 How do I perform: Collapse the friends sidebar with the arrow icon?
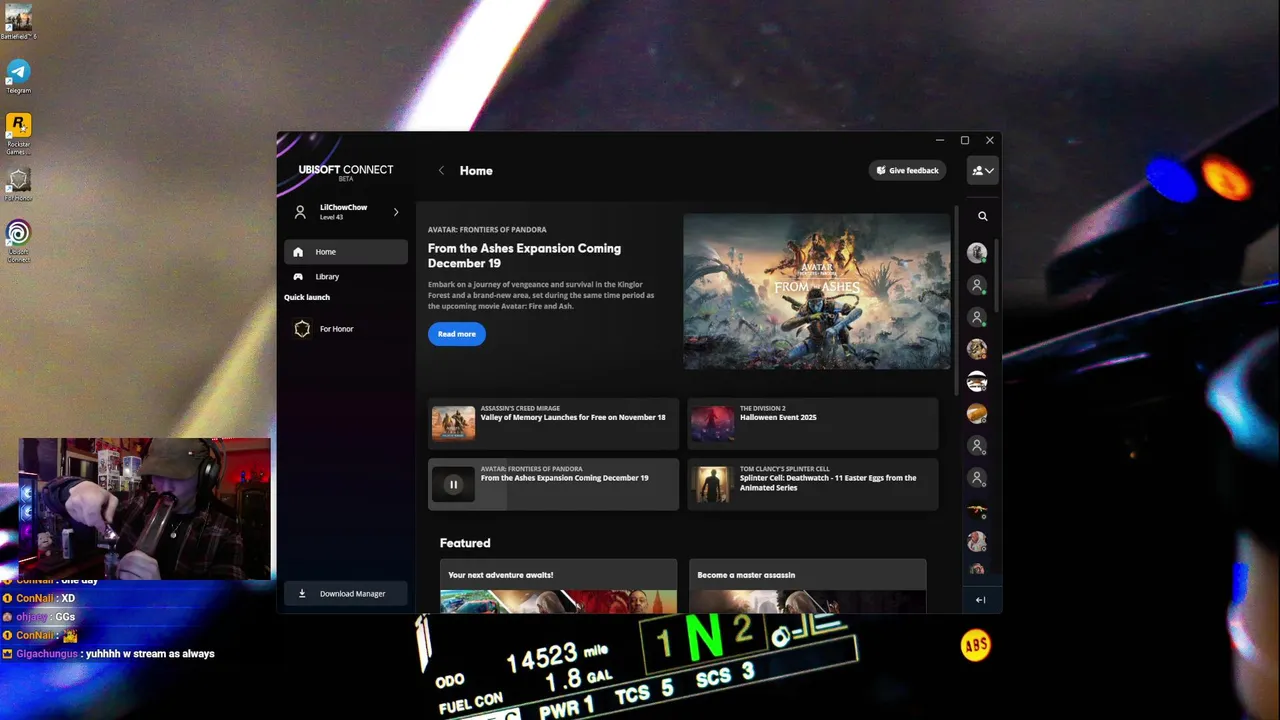click(980, 600)
